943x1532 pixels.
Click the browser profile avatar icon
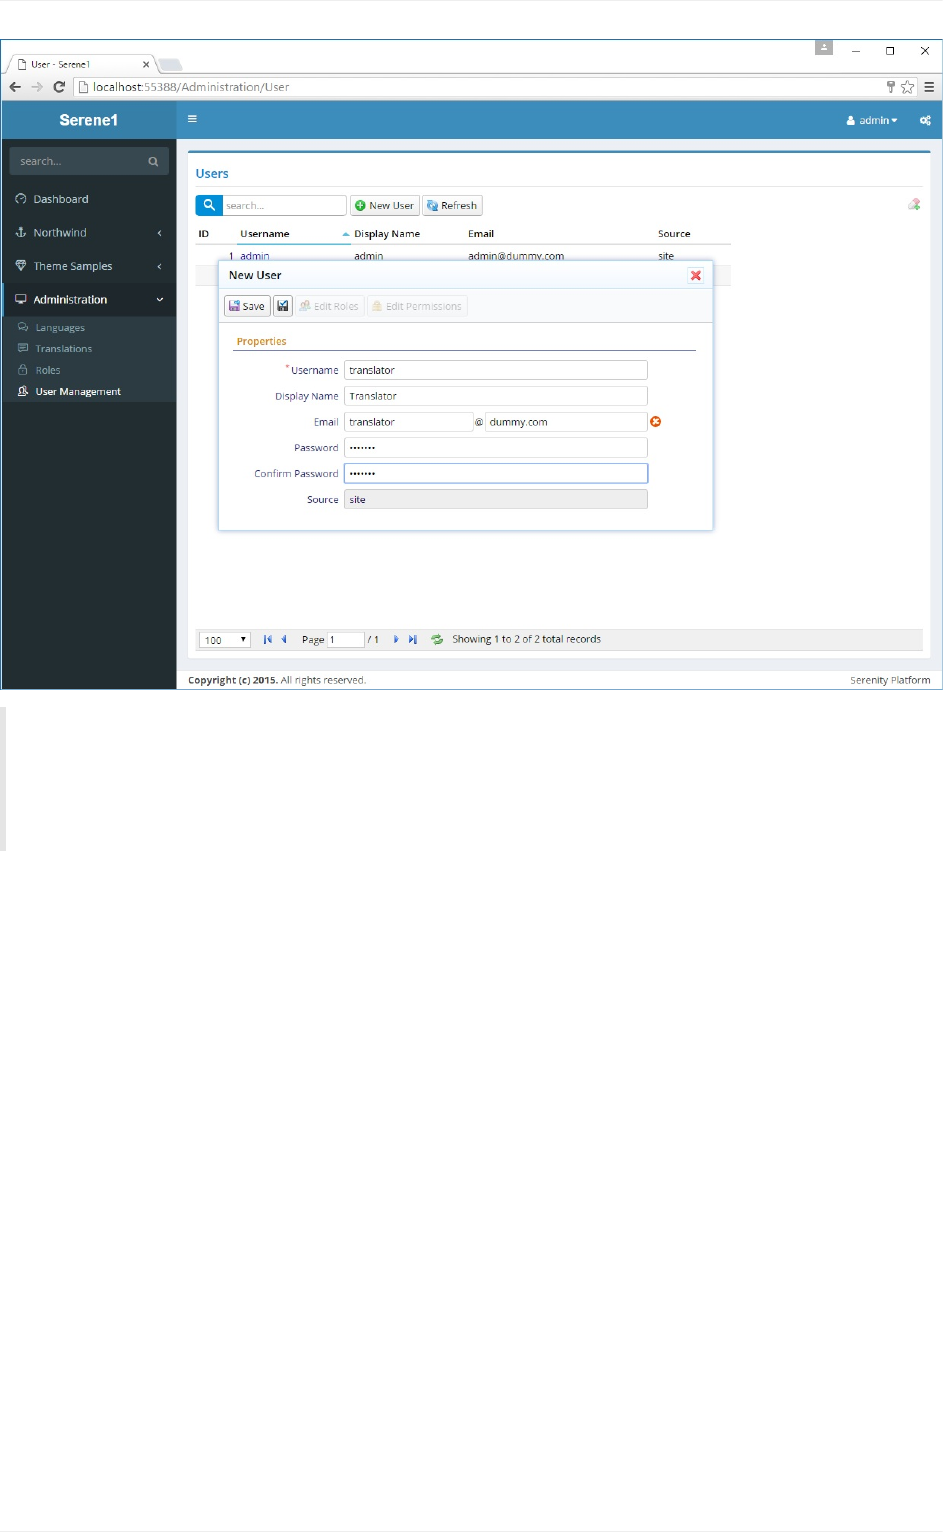[x=824, y=47]
